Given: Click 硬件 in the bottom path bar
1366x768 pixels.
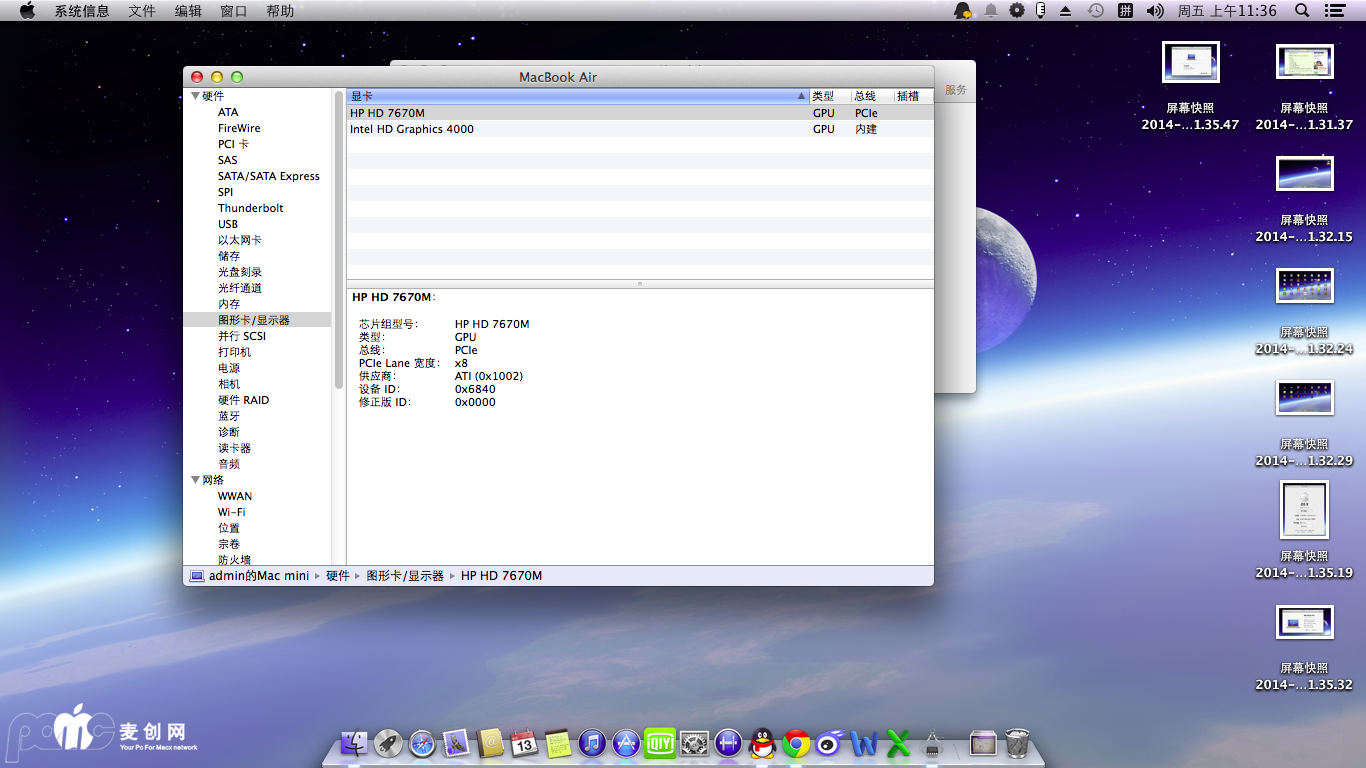Looking at the screenshot, I should click(338, 576).
